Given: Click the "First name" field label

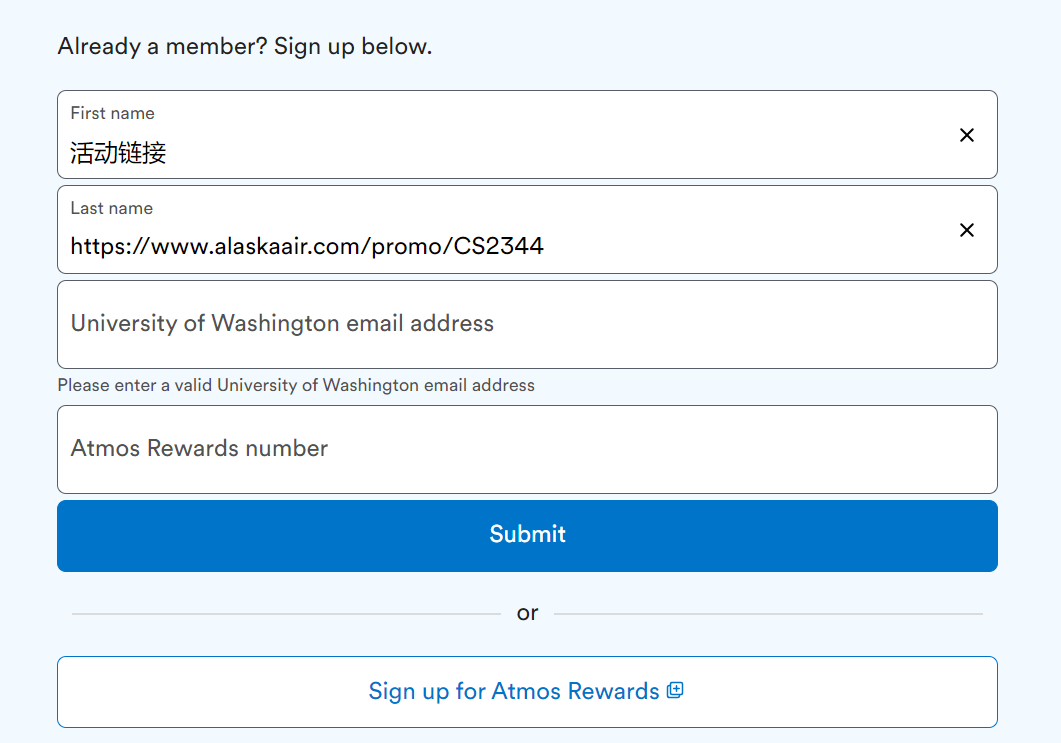Looking at the screenshot, I should click(x=112, y=113).
